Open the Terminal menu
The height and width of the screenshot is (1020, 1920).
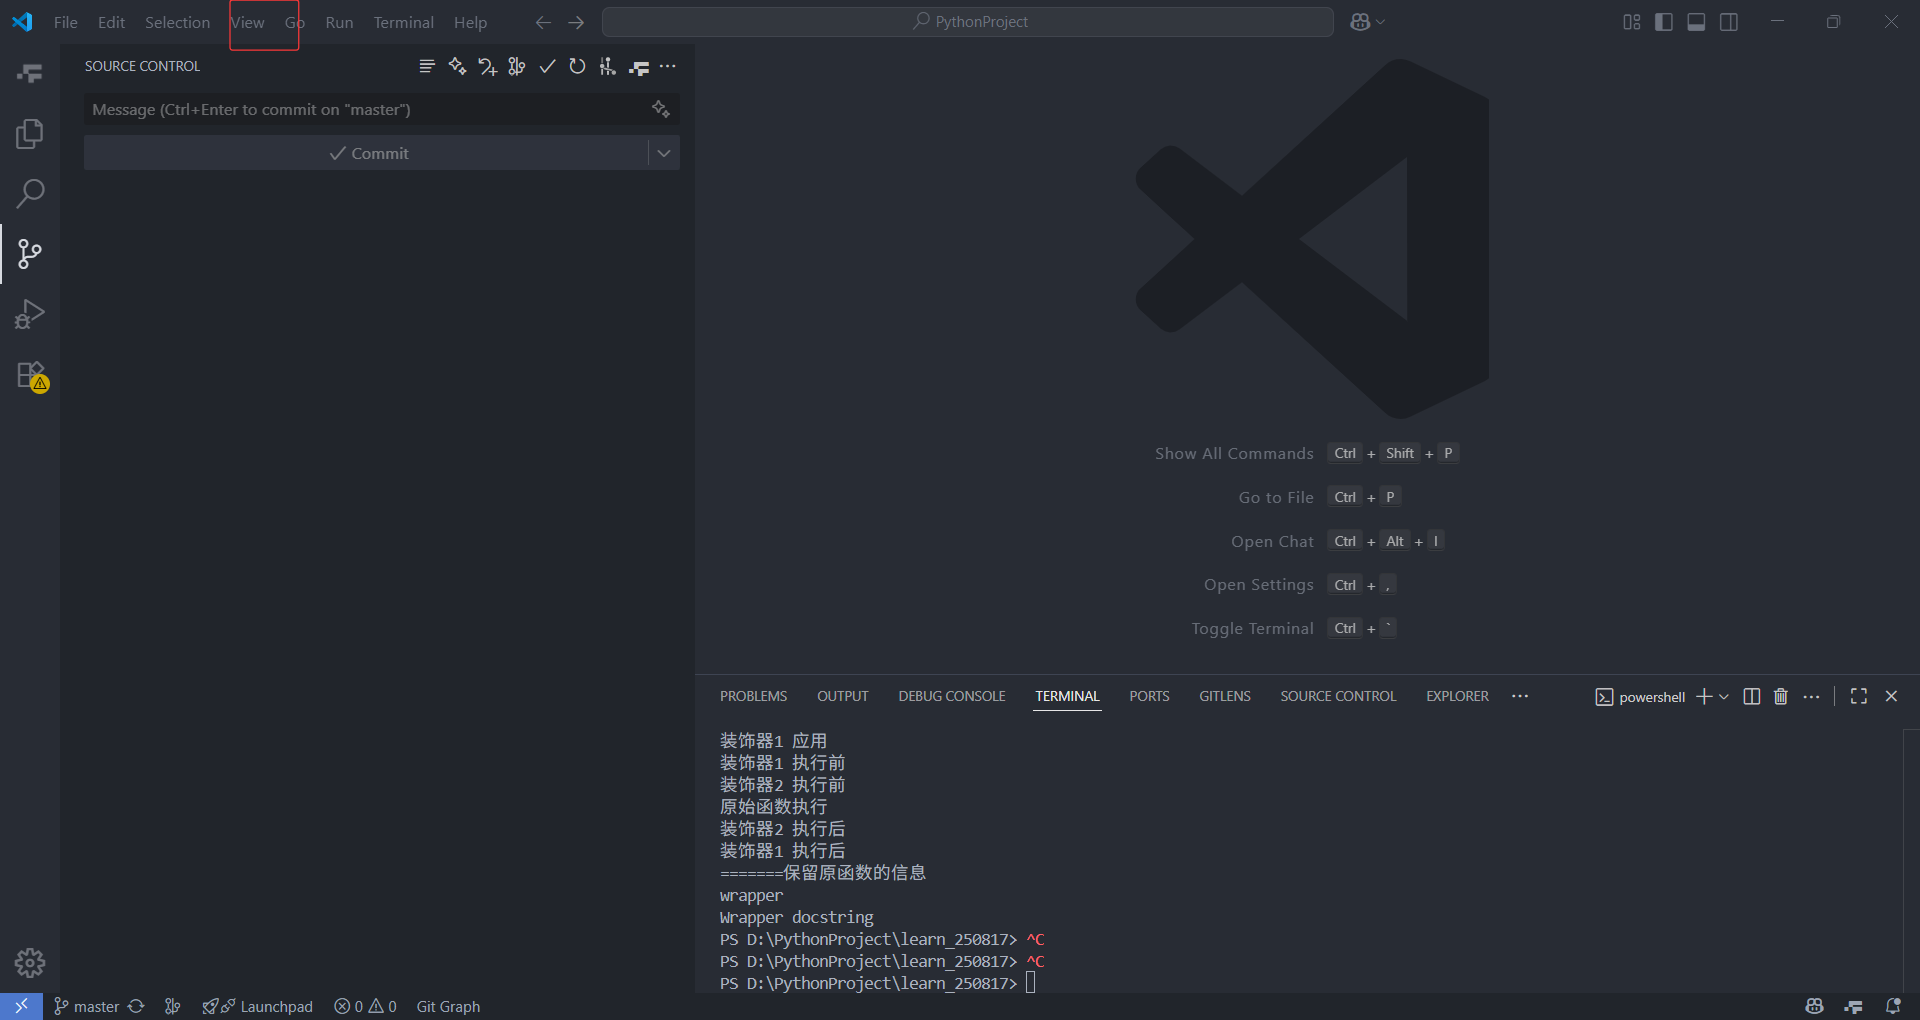point(403,22)
